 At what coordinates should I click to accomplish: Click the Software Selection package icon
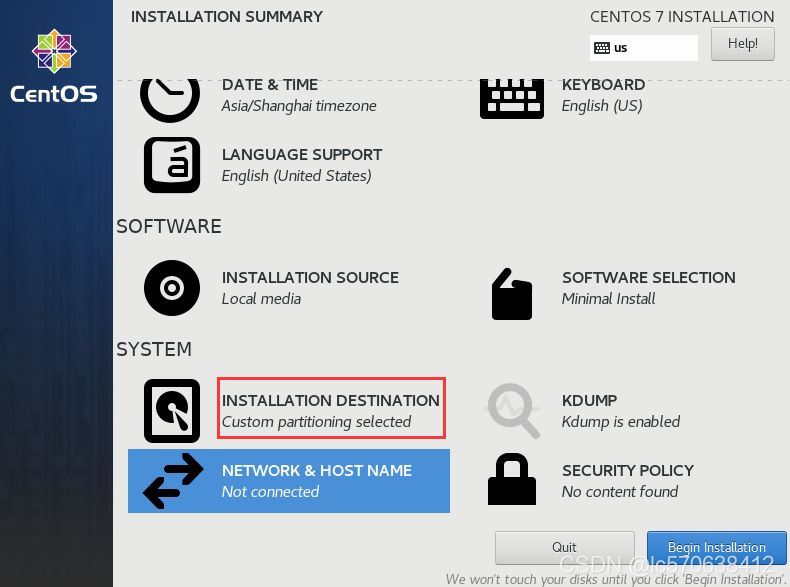(512, 294)
